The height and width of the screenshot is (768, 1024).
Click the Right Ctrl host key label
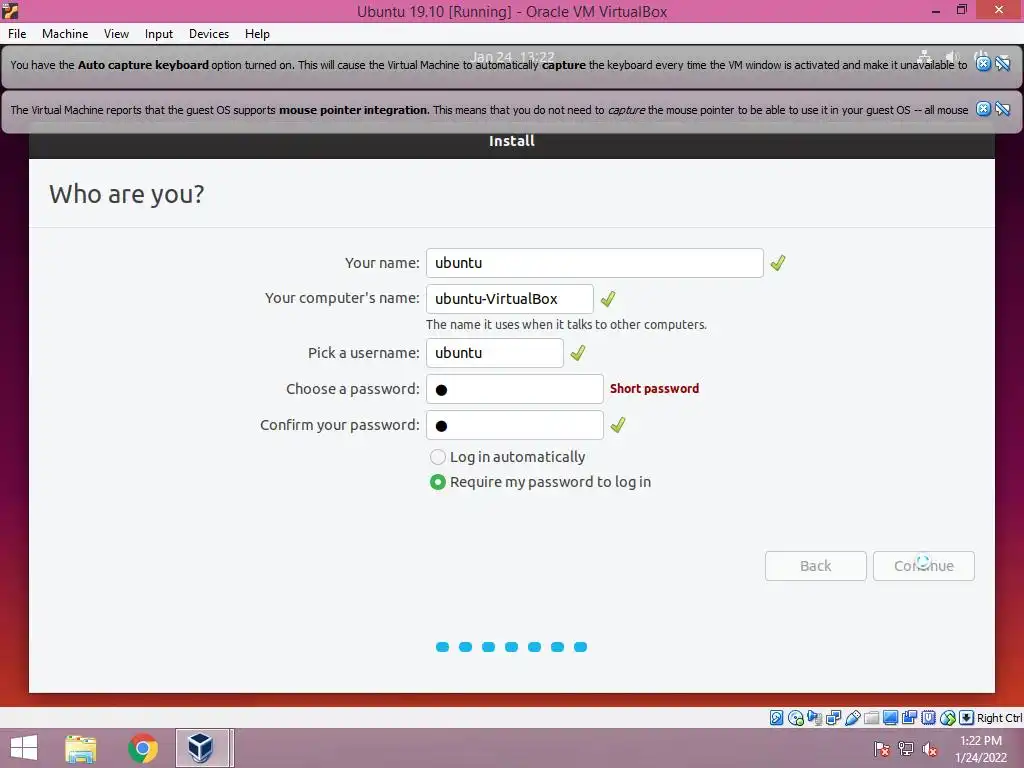999,718
